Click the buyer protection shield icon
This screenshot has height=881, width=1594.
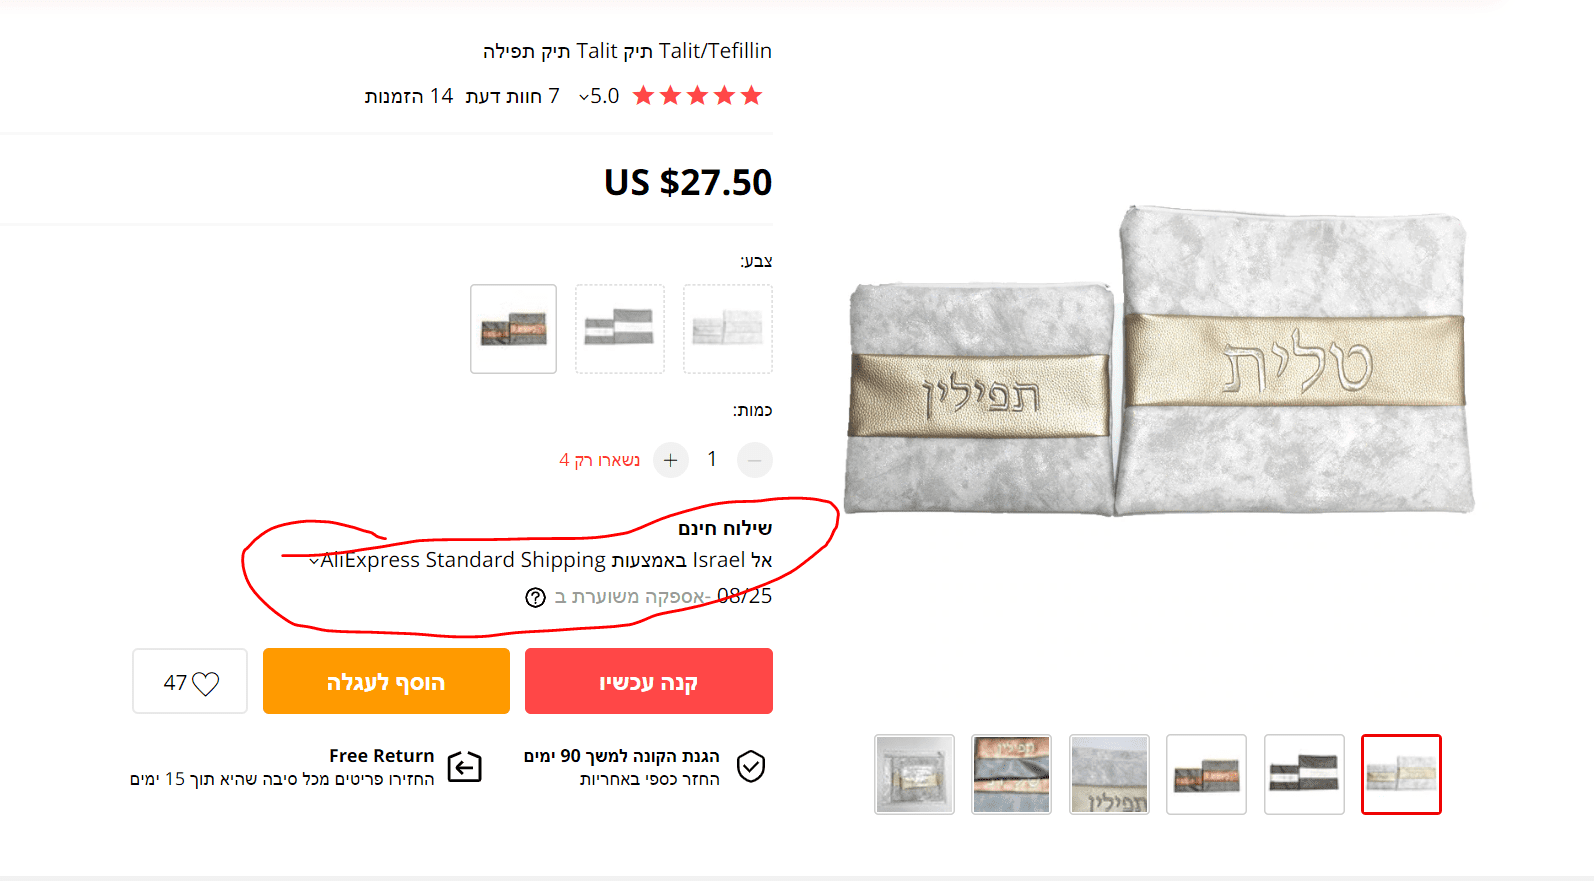coord(751,766)
